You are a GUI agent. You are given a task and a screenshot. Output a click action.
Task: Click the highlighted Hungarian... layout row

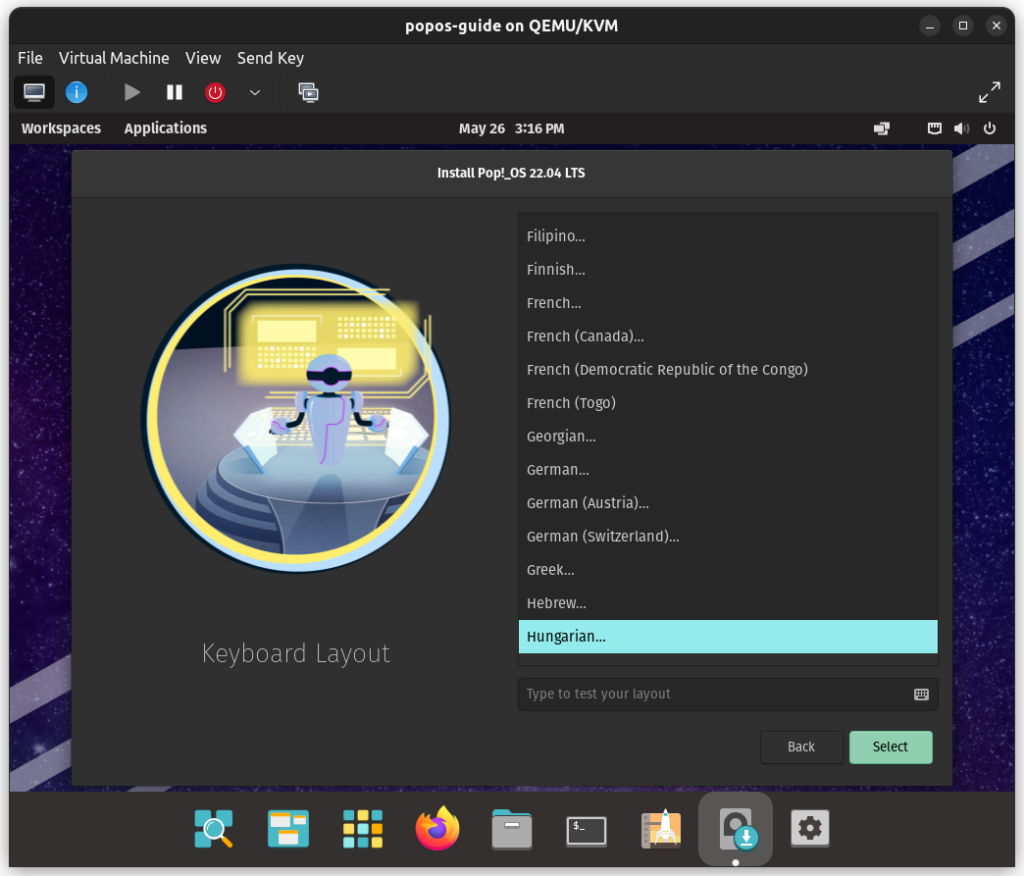(x=728, y=636)
